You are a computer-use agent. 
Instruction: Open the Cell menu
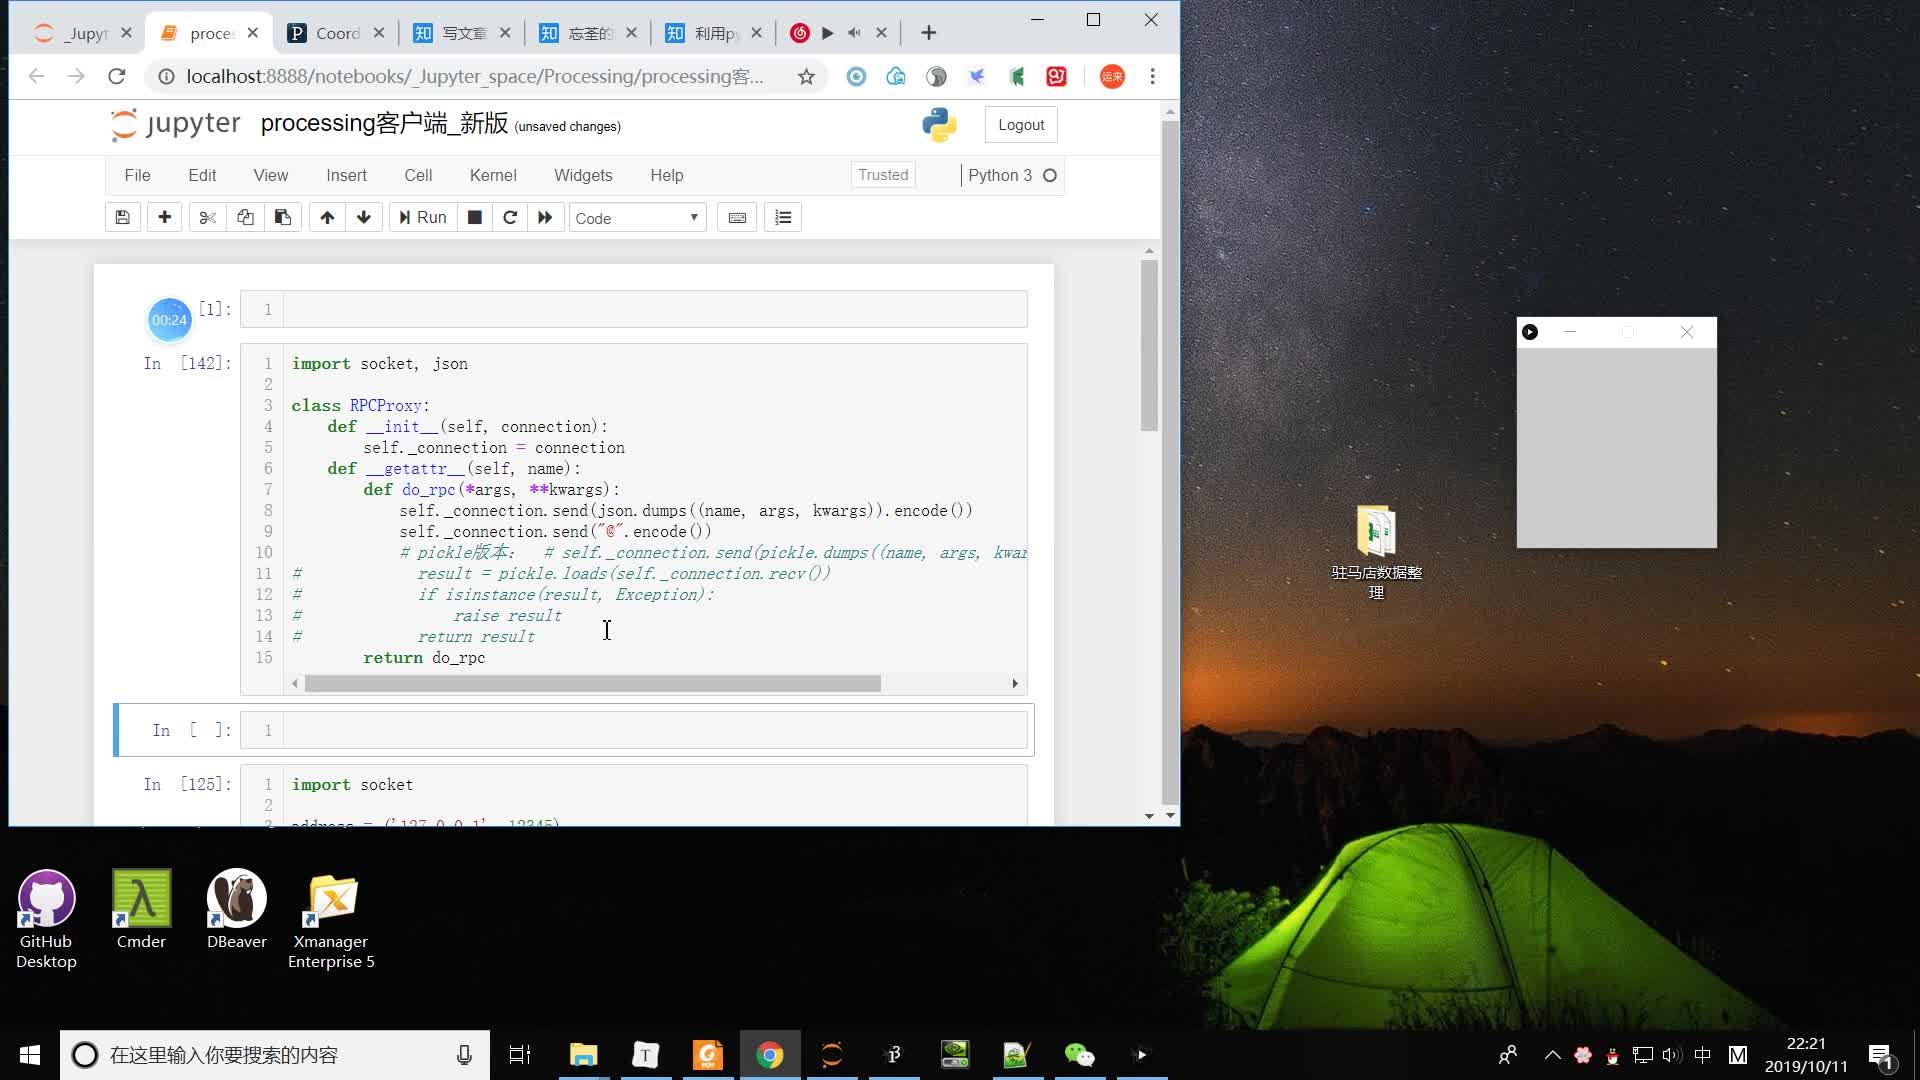tap(418, 175)
